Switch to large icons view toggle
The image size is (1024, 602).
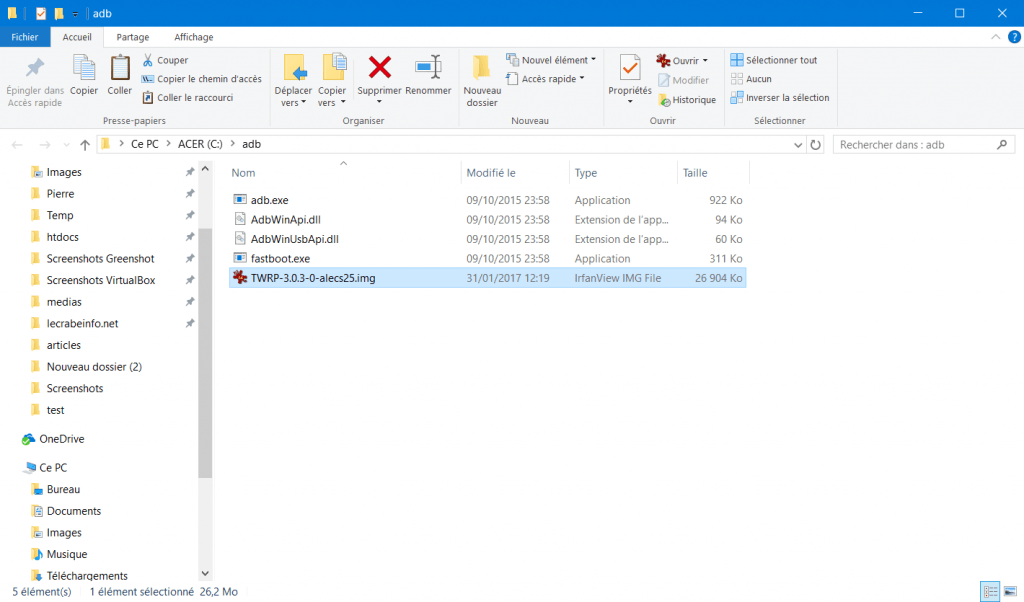(1010, 592)
